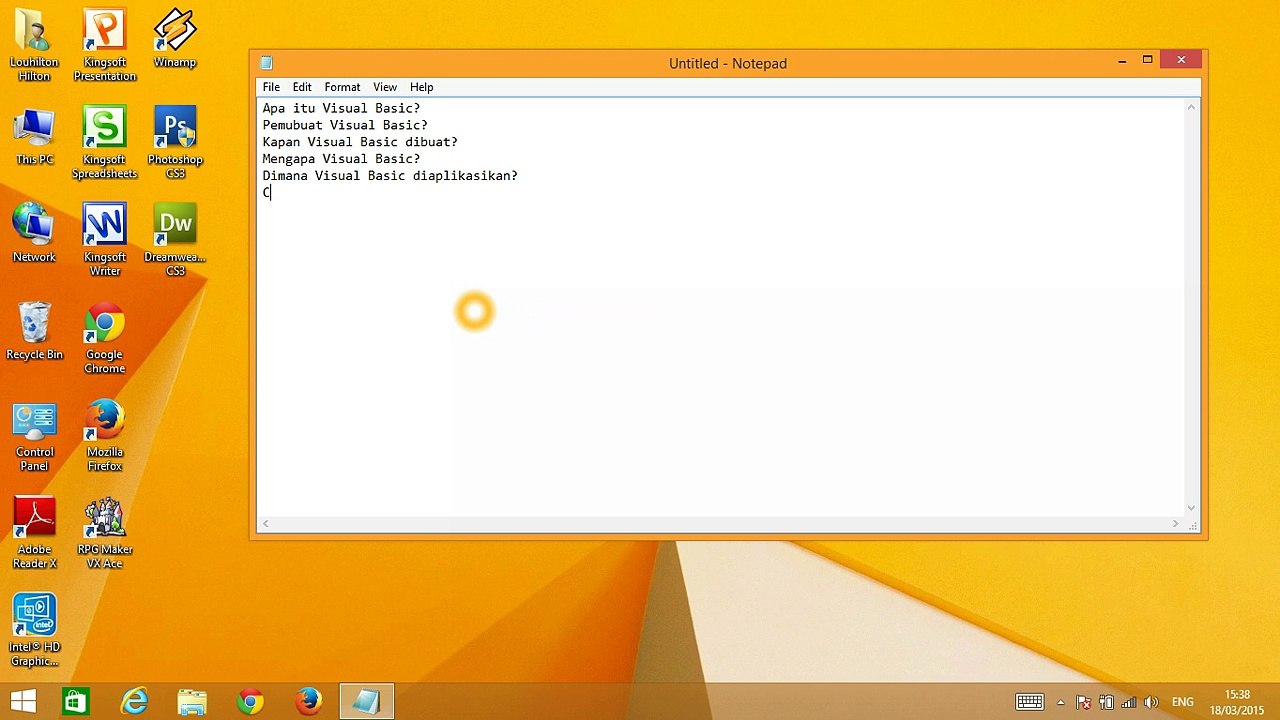Screen dimensions: 1280x720
Task: Select the Mozilla Firefox desktop shortcut
Action: (104, 436)
